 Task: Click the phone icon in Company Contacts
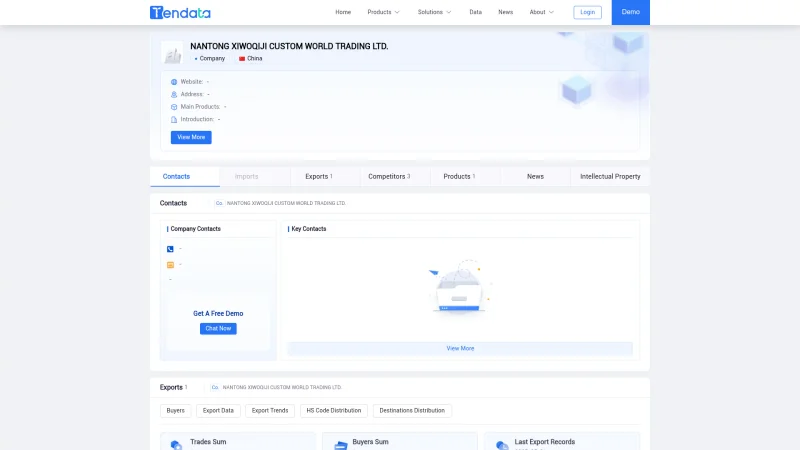click(x=170, y=249)
